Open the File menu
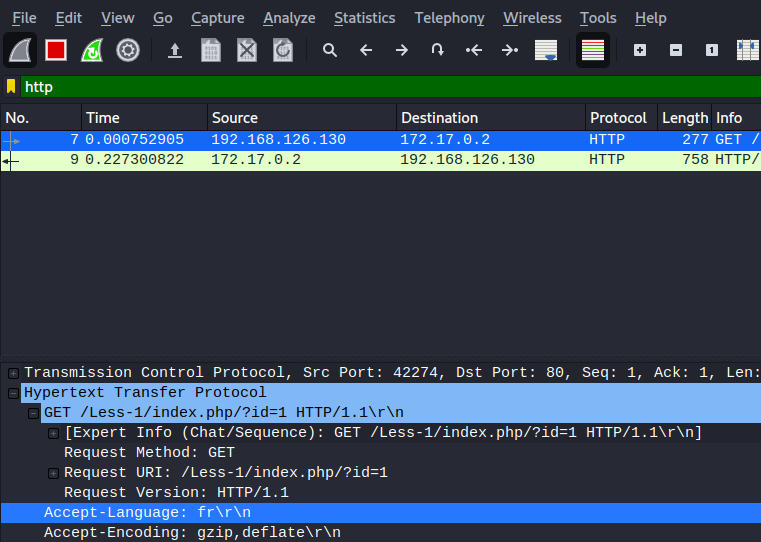Viewport: 761px width, 542px height. coord(24,18)
